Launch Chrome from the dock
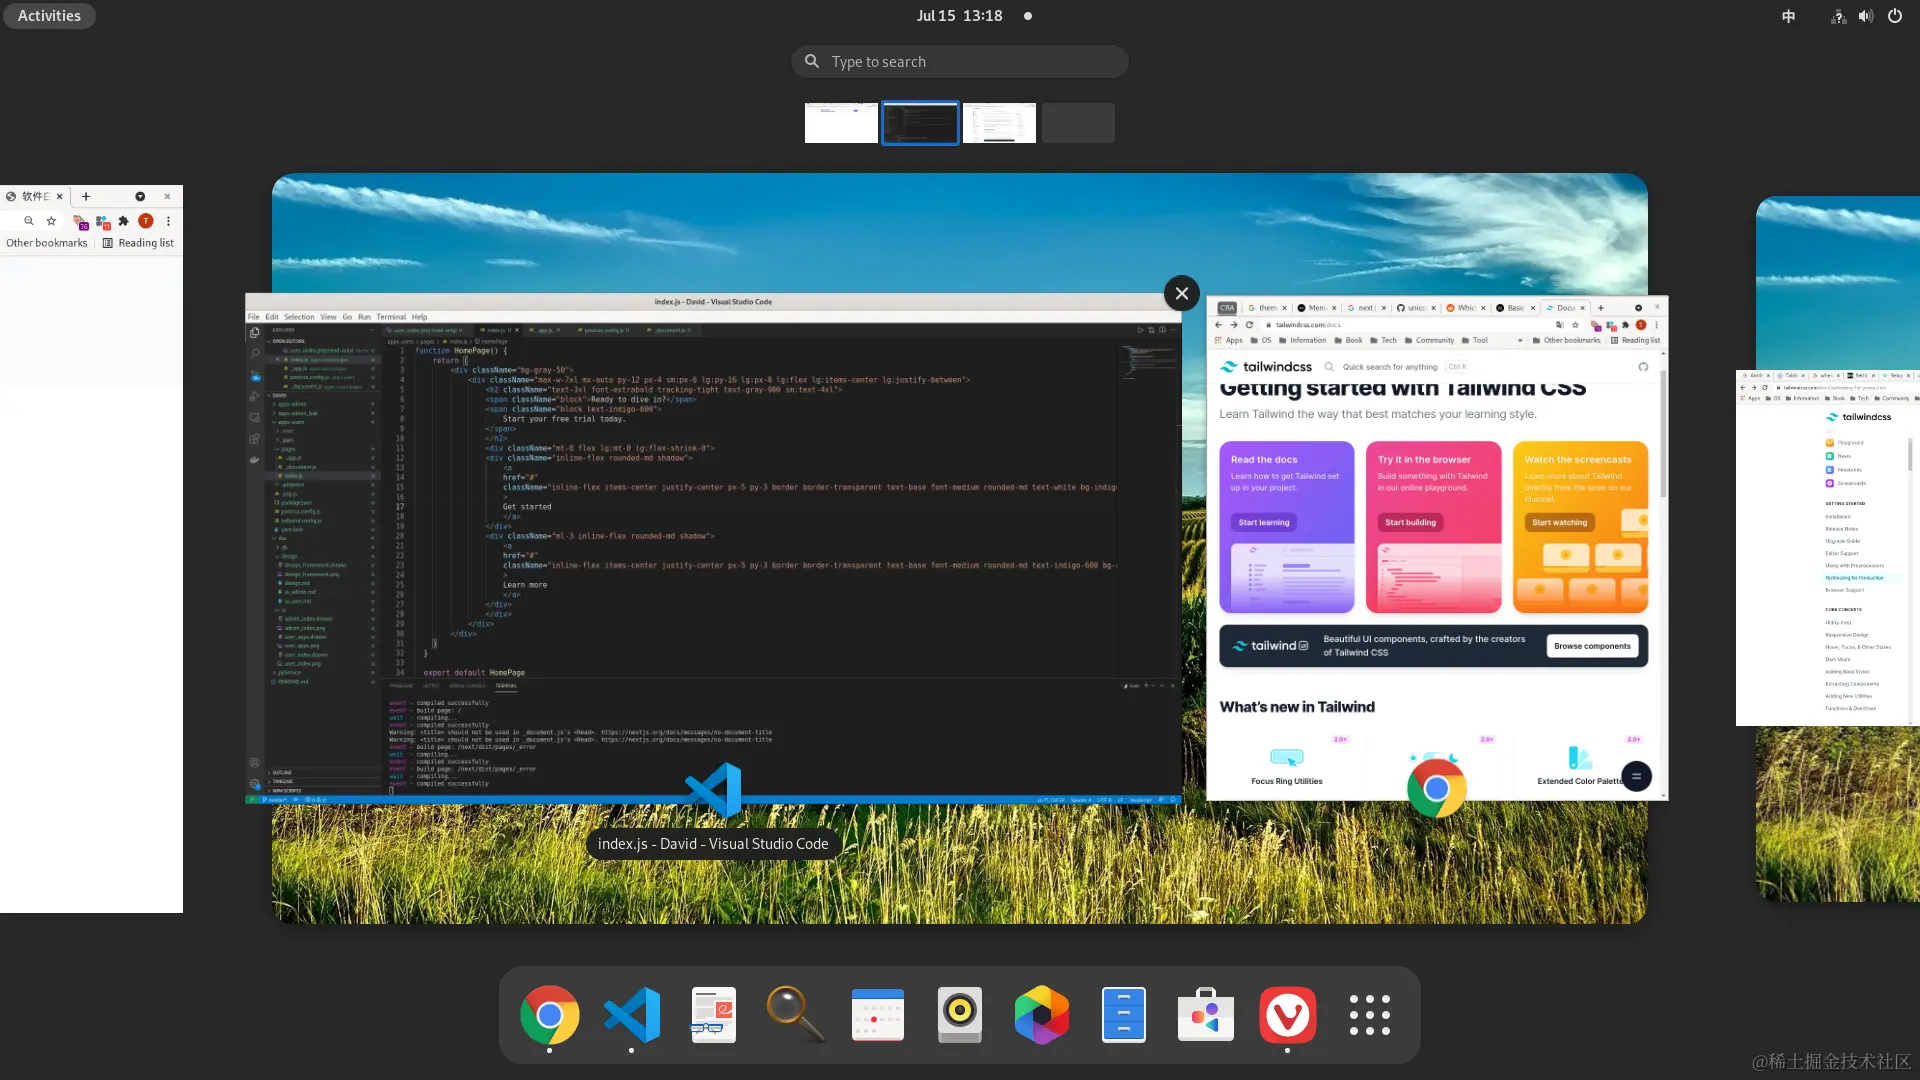Viewport: 1920px width, 1080px height. [x=549, y=1014]
